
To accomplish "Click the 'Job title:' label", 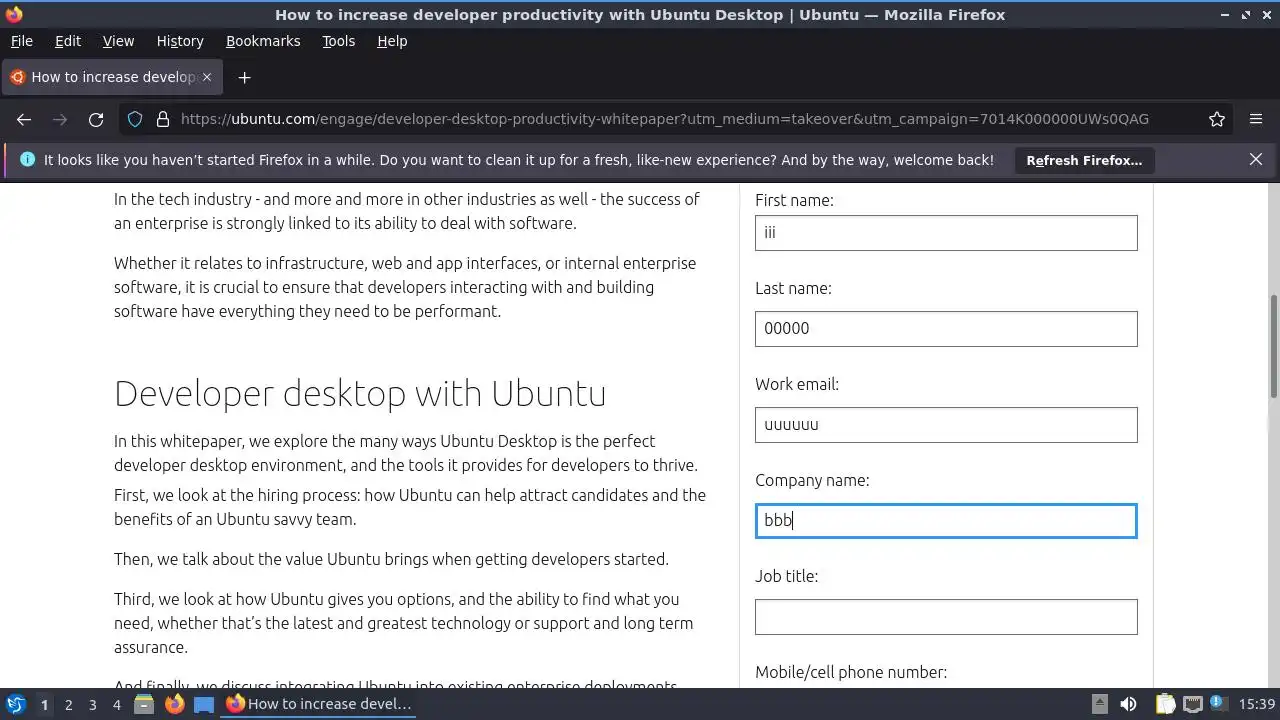I will coord(786,576).
